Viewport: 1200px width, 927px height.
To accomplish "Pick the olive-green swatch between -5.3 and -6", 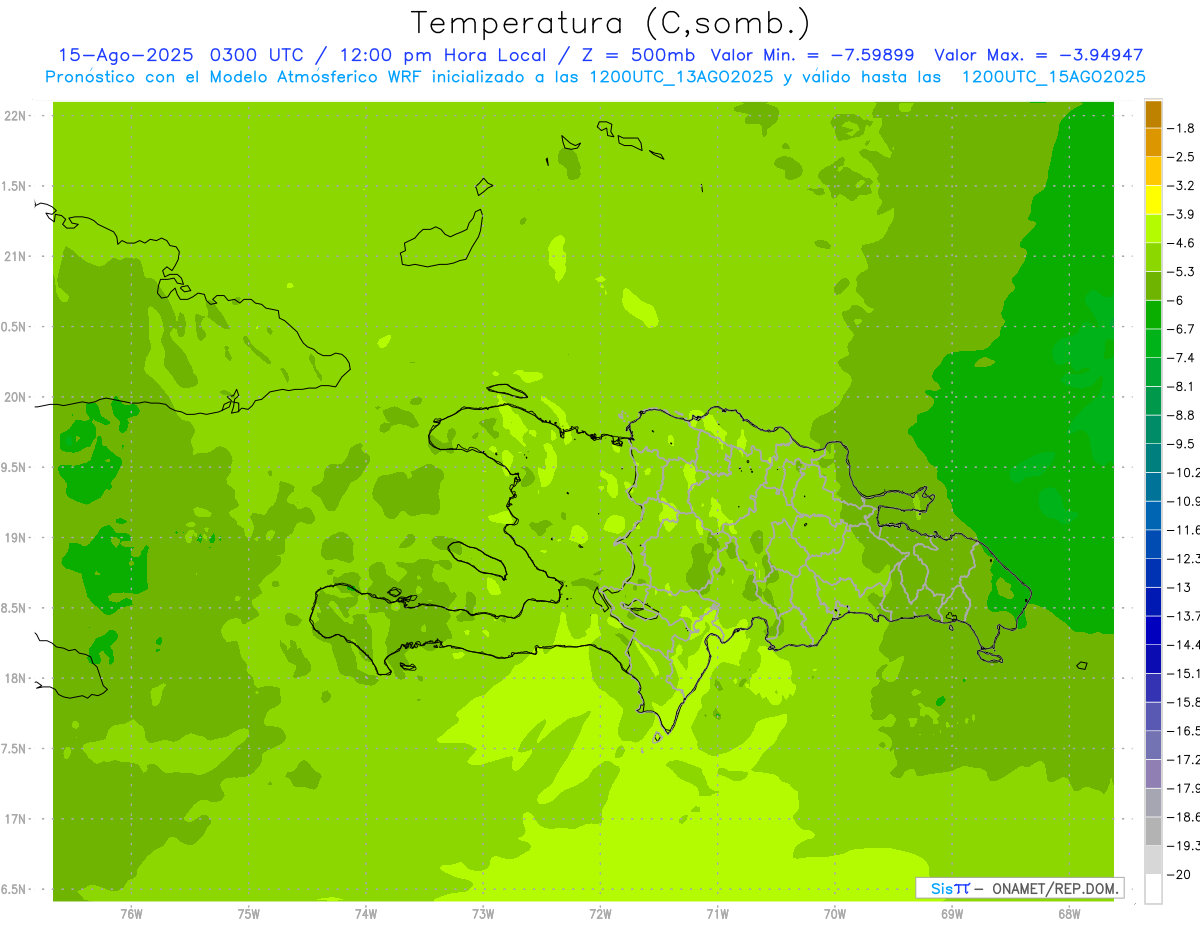I will (1153, 286).
